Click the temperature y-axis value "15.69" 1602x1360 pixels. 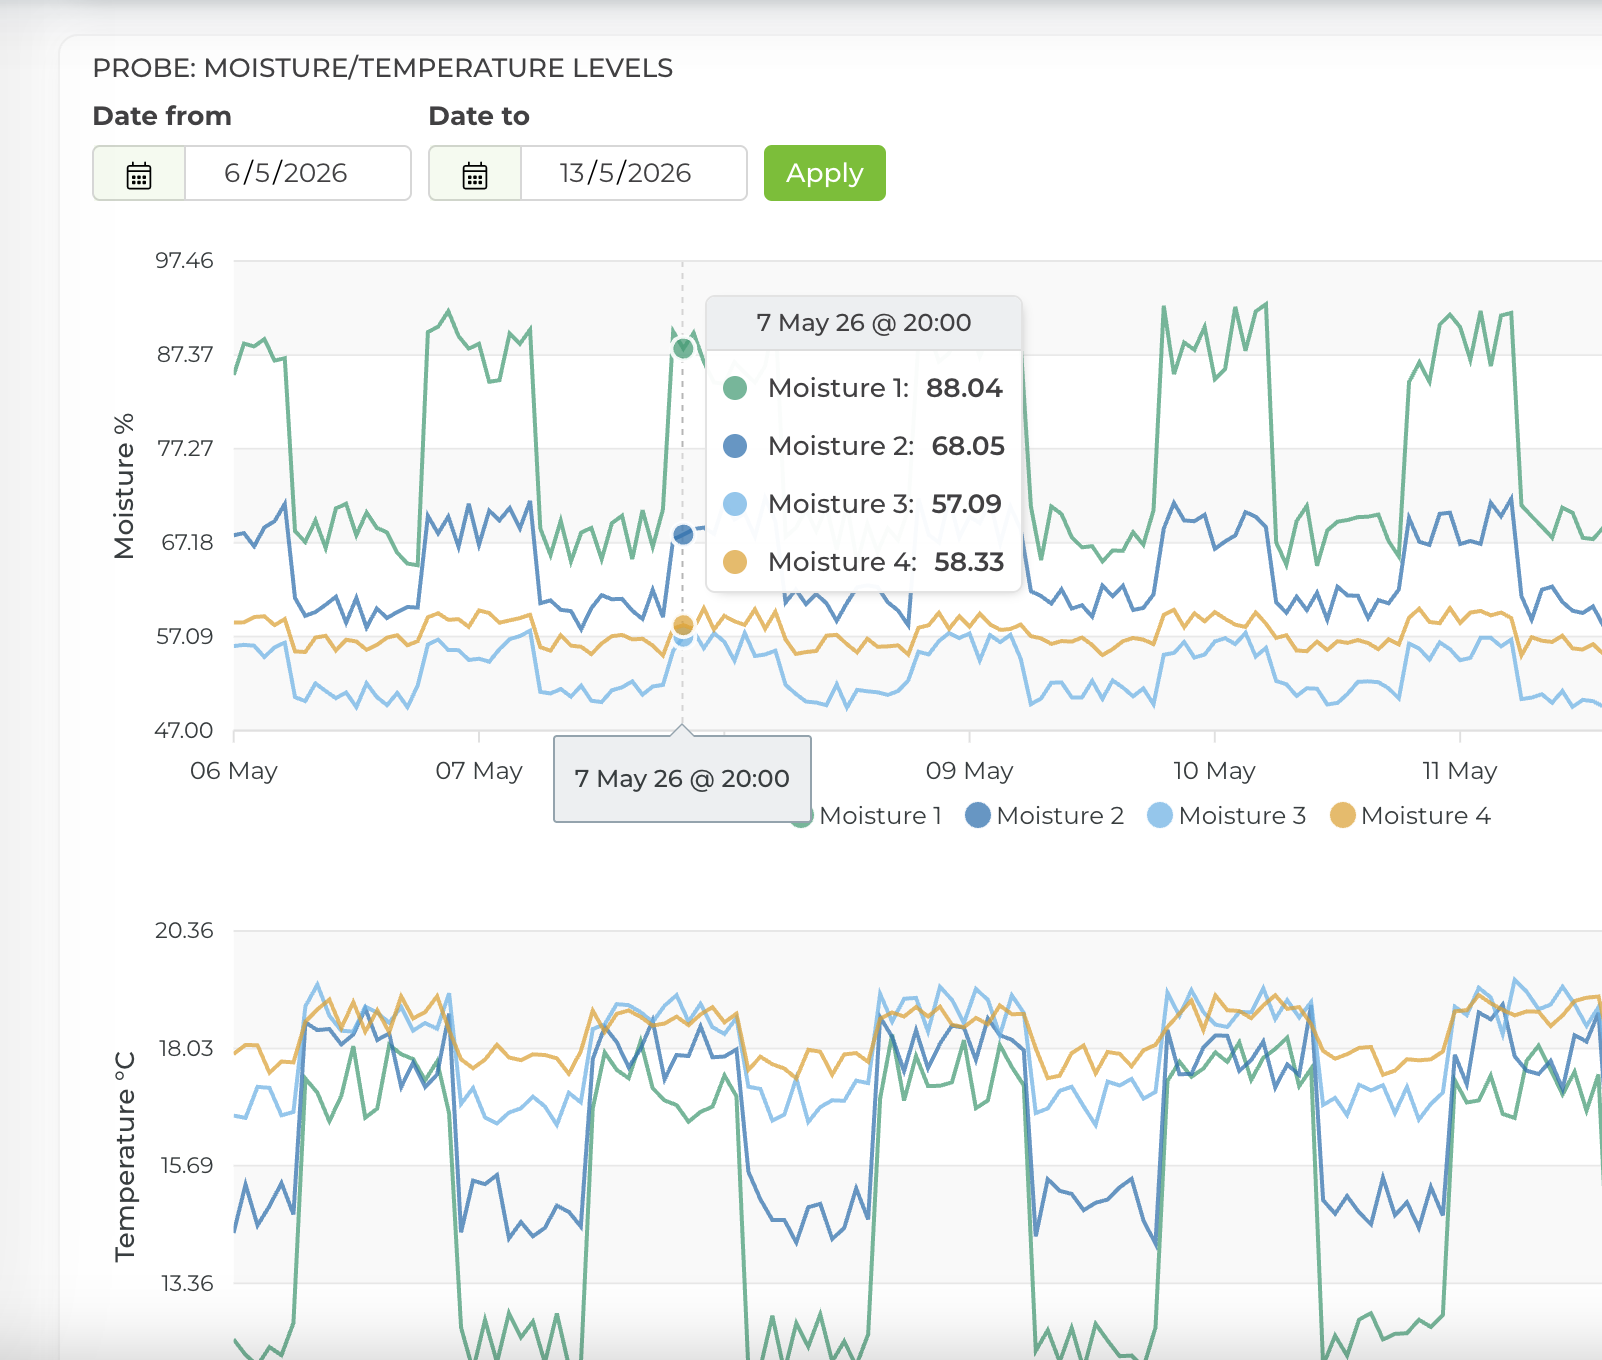tap(187, 1166)
